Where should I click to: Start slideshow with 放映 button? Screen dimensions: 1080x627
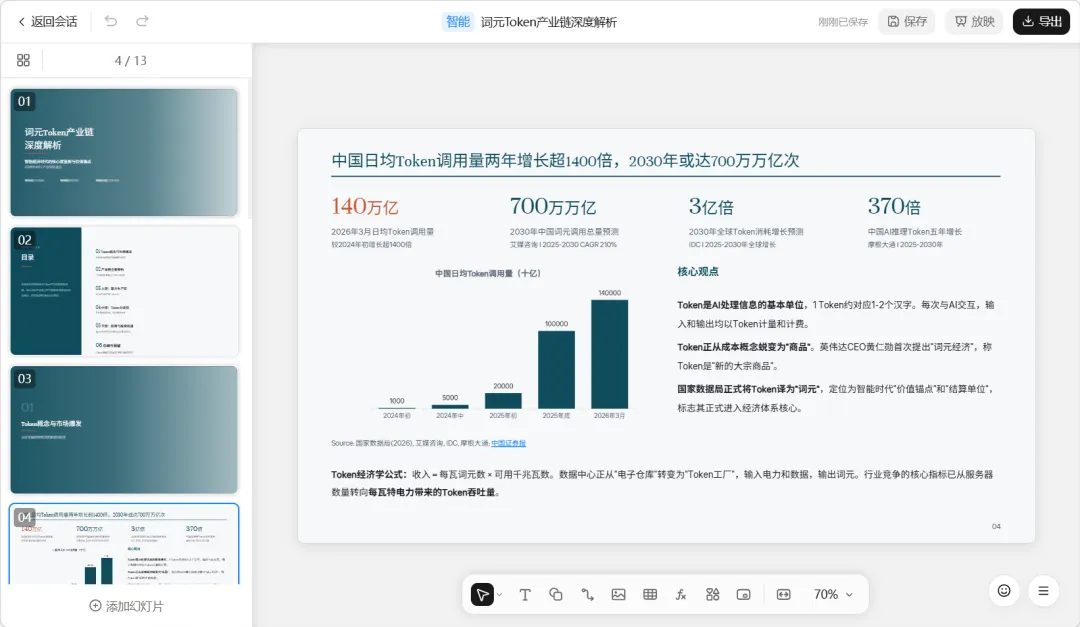coord(974,21)
